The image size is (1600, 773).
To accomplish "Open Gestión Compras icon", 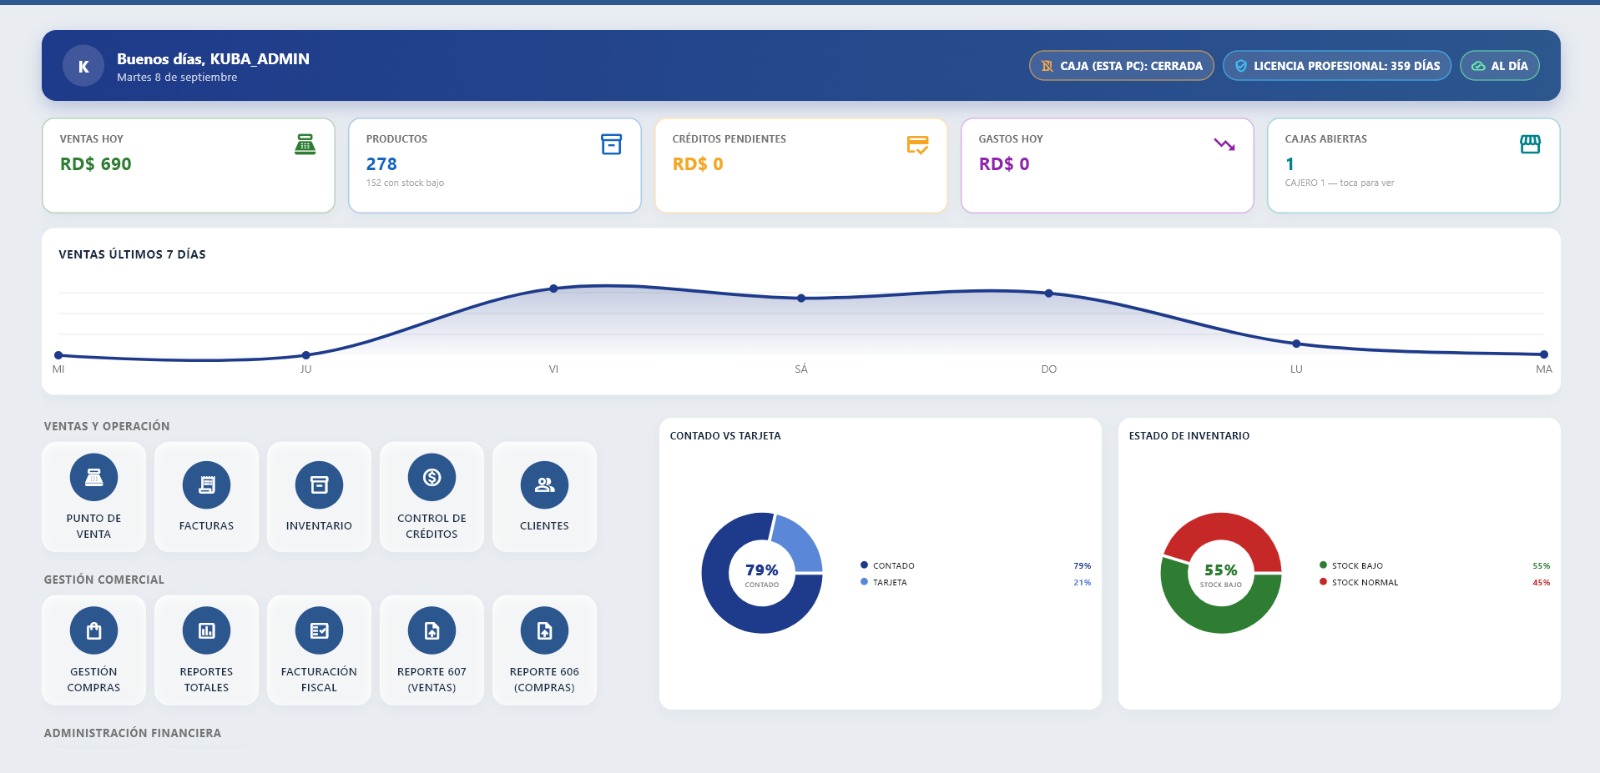I will [94, 631].
